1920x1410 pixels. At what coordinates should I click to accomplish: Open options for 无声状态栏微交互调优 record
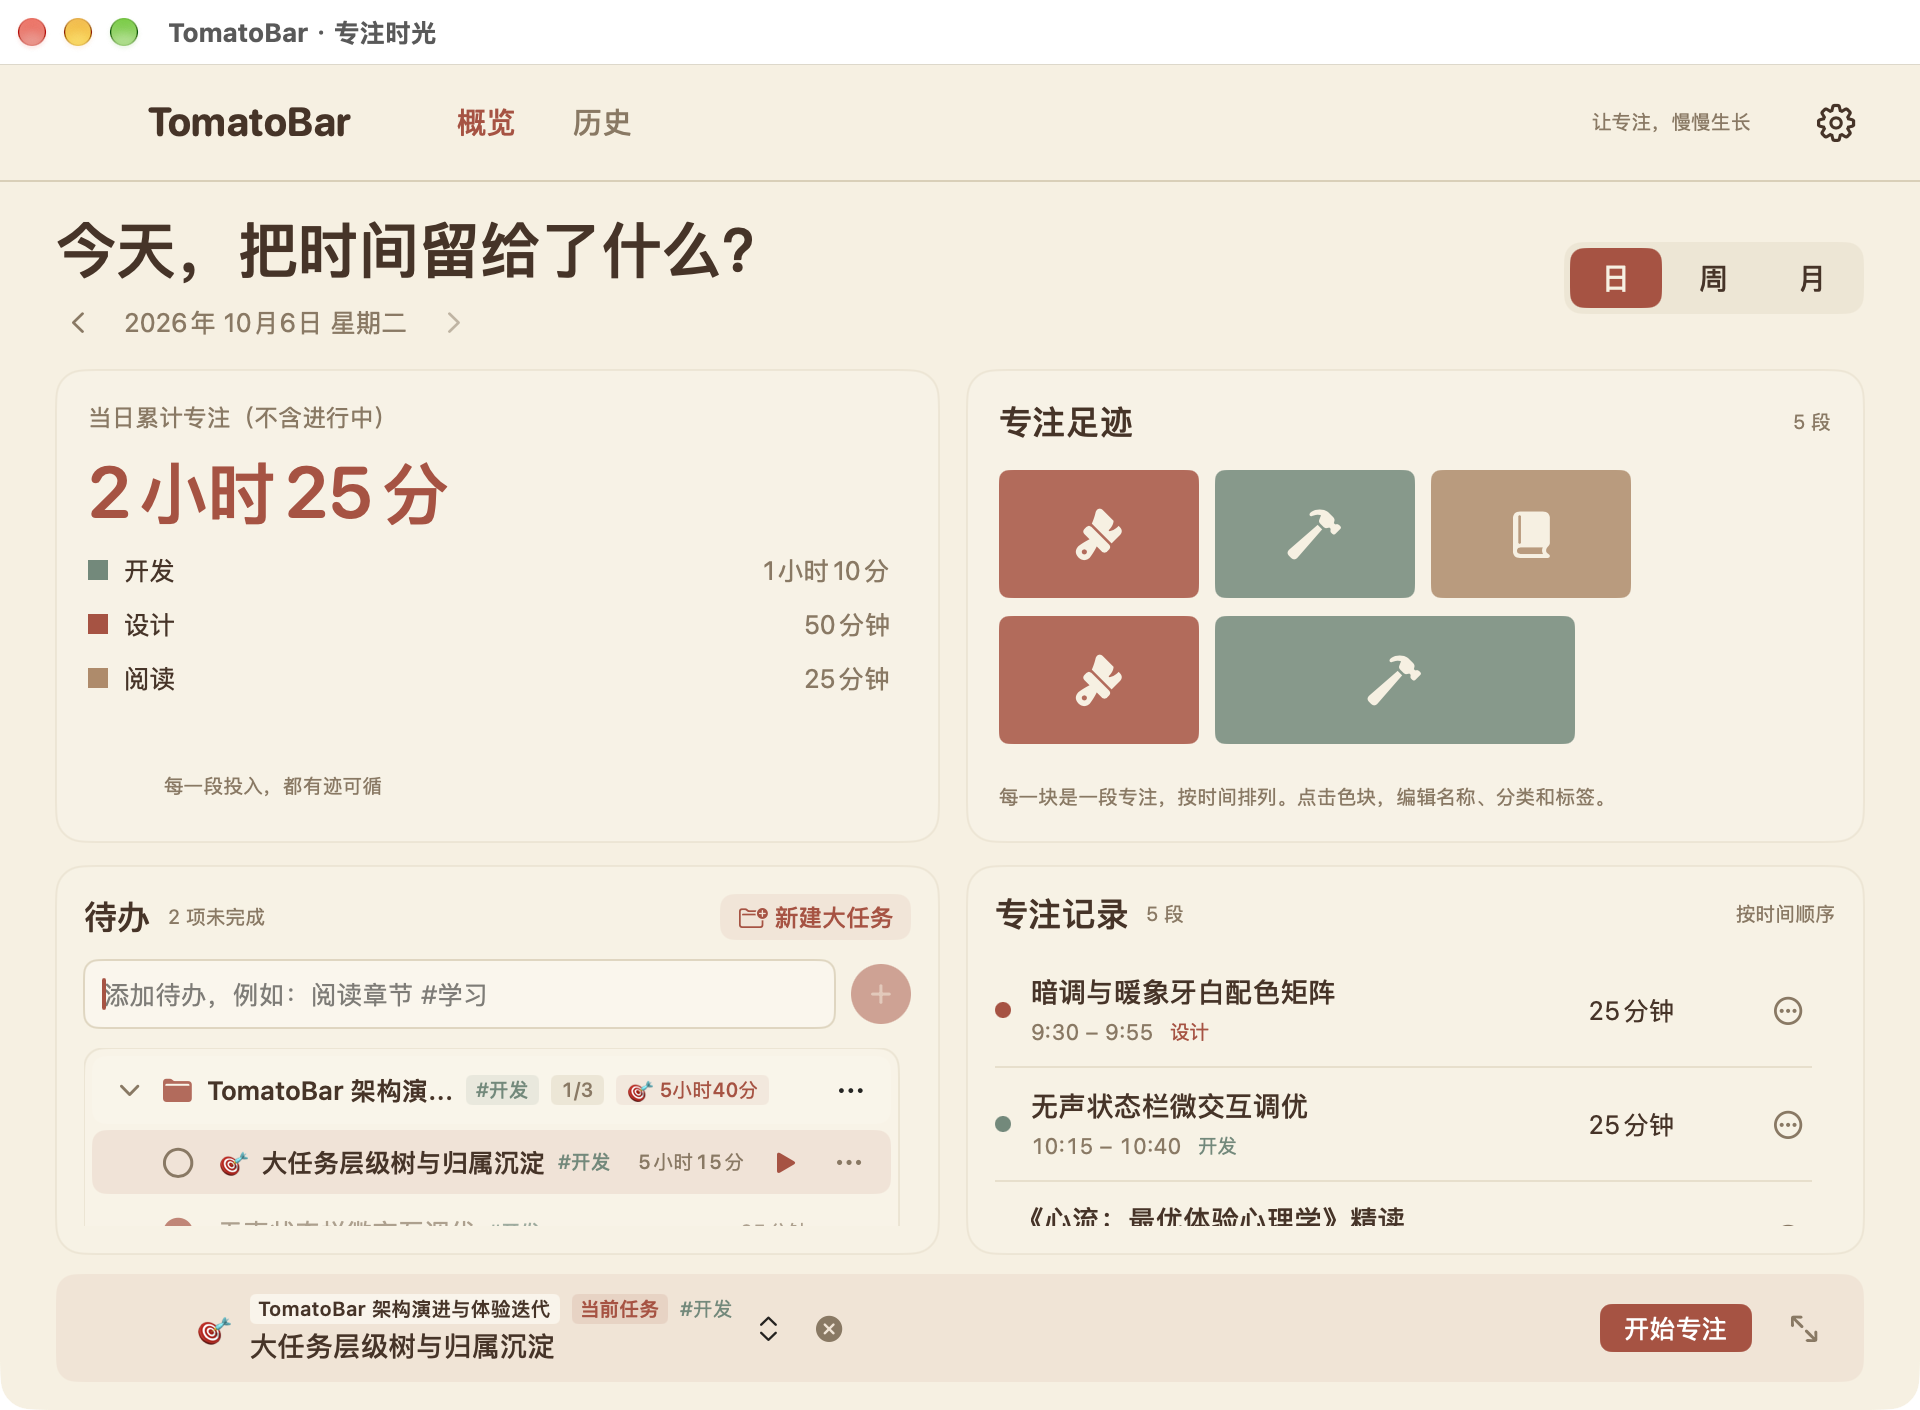[1788, 1125]
